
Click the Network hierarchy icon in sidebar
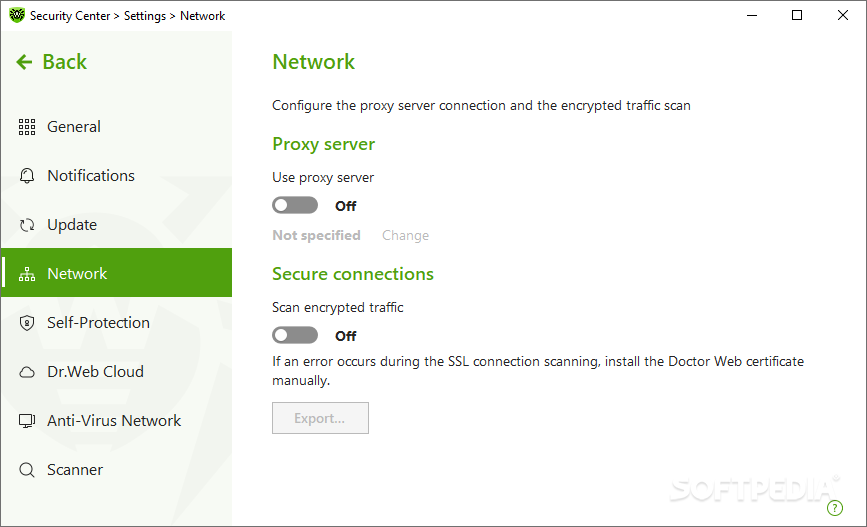(x=27, y=274)
